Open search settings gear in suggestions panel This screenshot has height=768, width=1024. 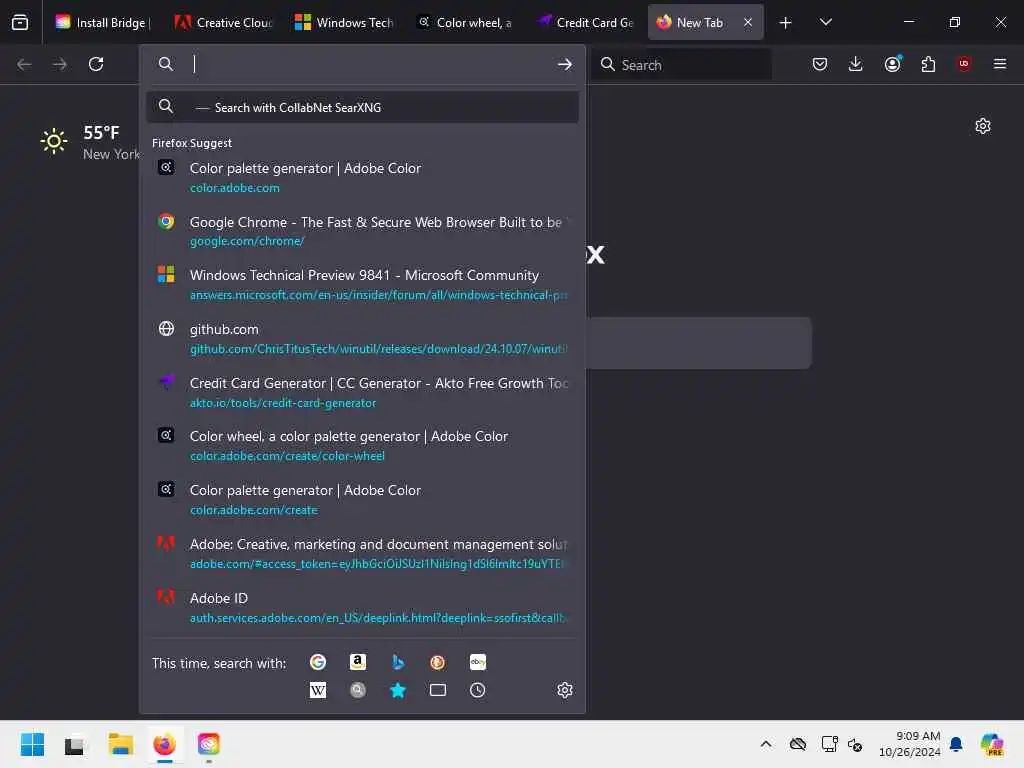tap(565, 690)
